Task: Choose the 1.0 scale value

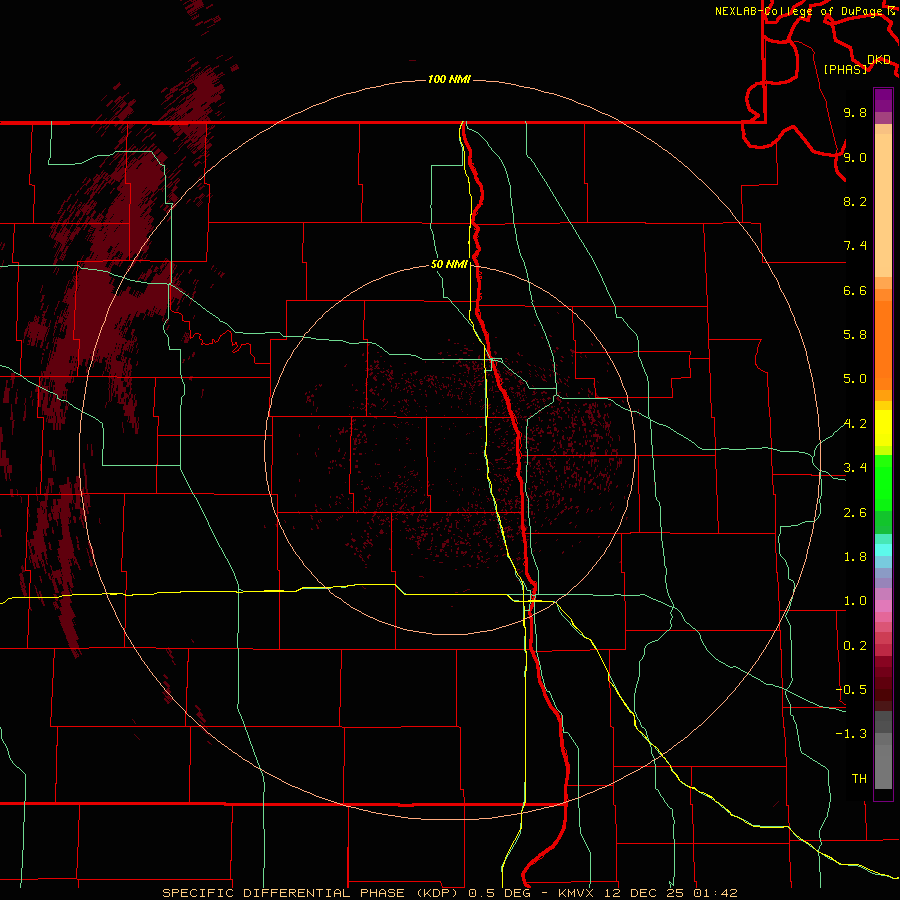Action: tap(855, 601)
